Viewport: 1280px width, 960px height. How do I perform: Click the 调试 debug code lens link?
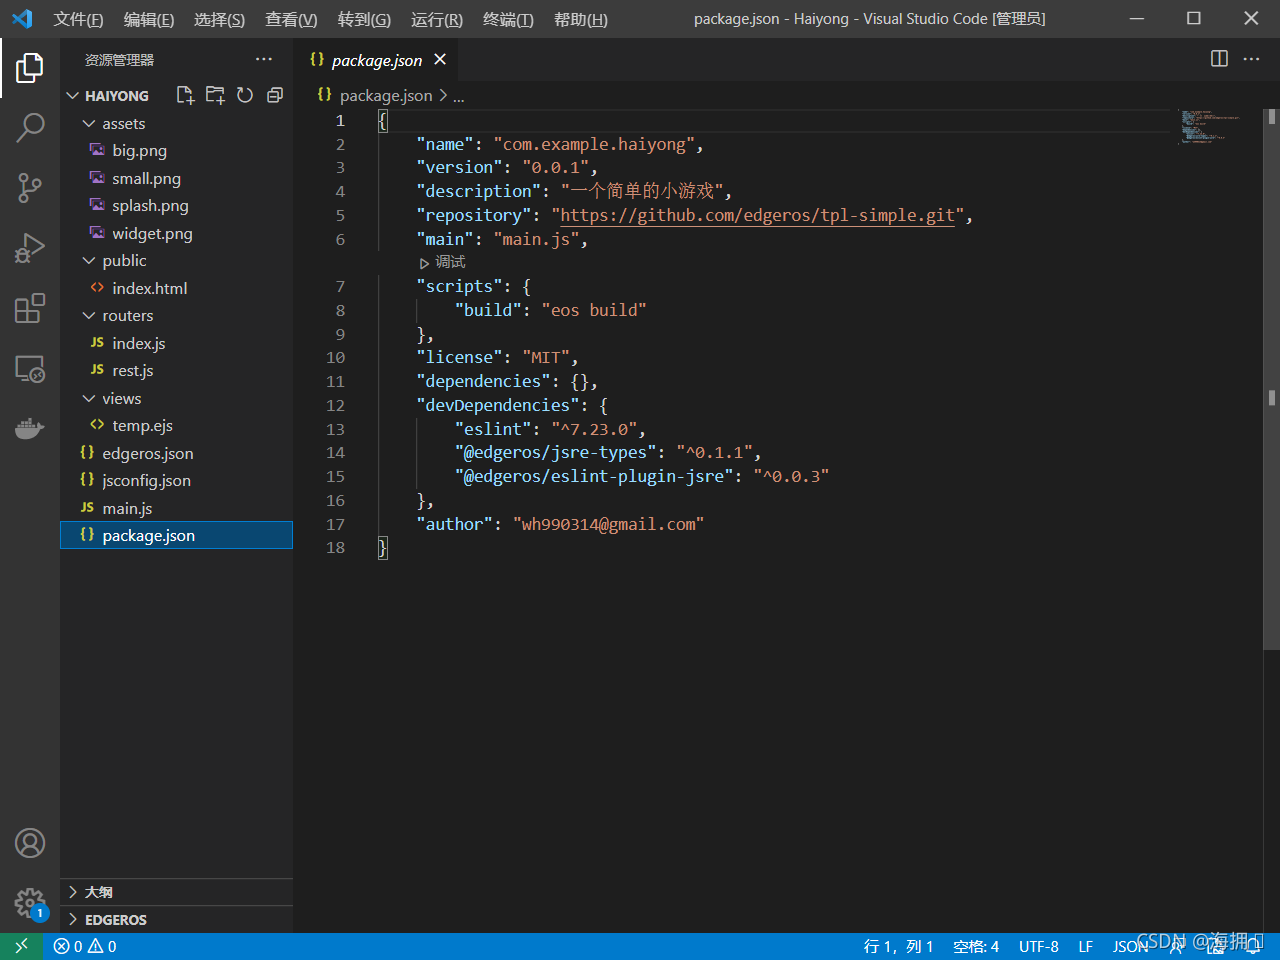pyautogui.click(x=450, y=262)
